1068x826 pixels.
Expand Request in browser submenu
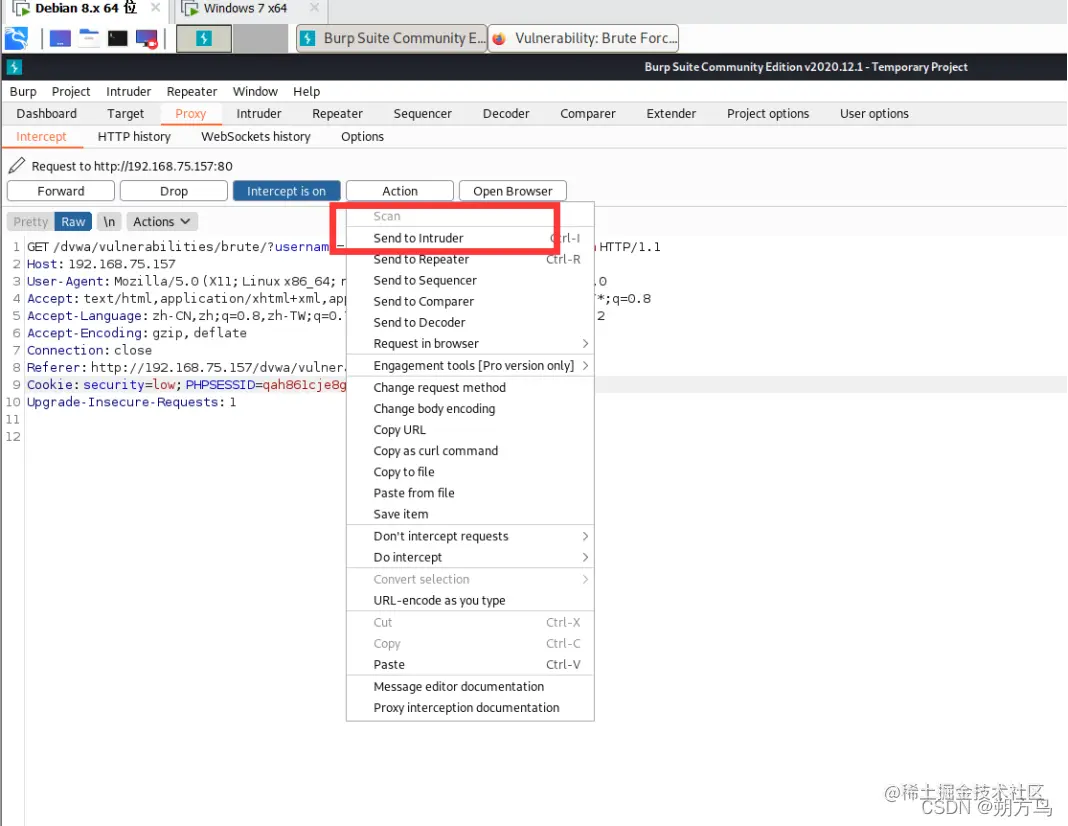point(470,344)
